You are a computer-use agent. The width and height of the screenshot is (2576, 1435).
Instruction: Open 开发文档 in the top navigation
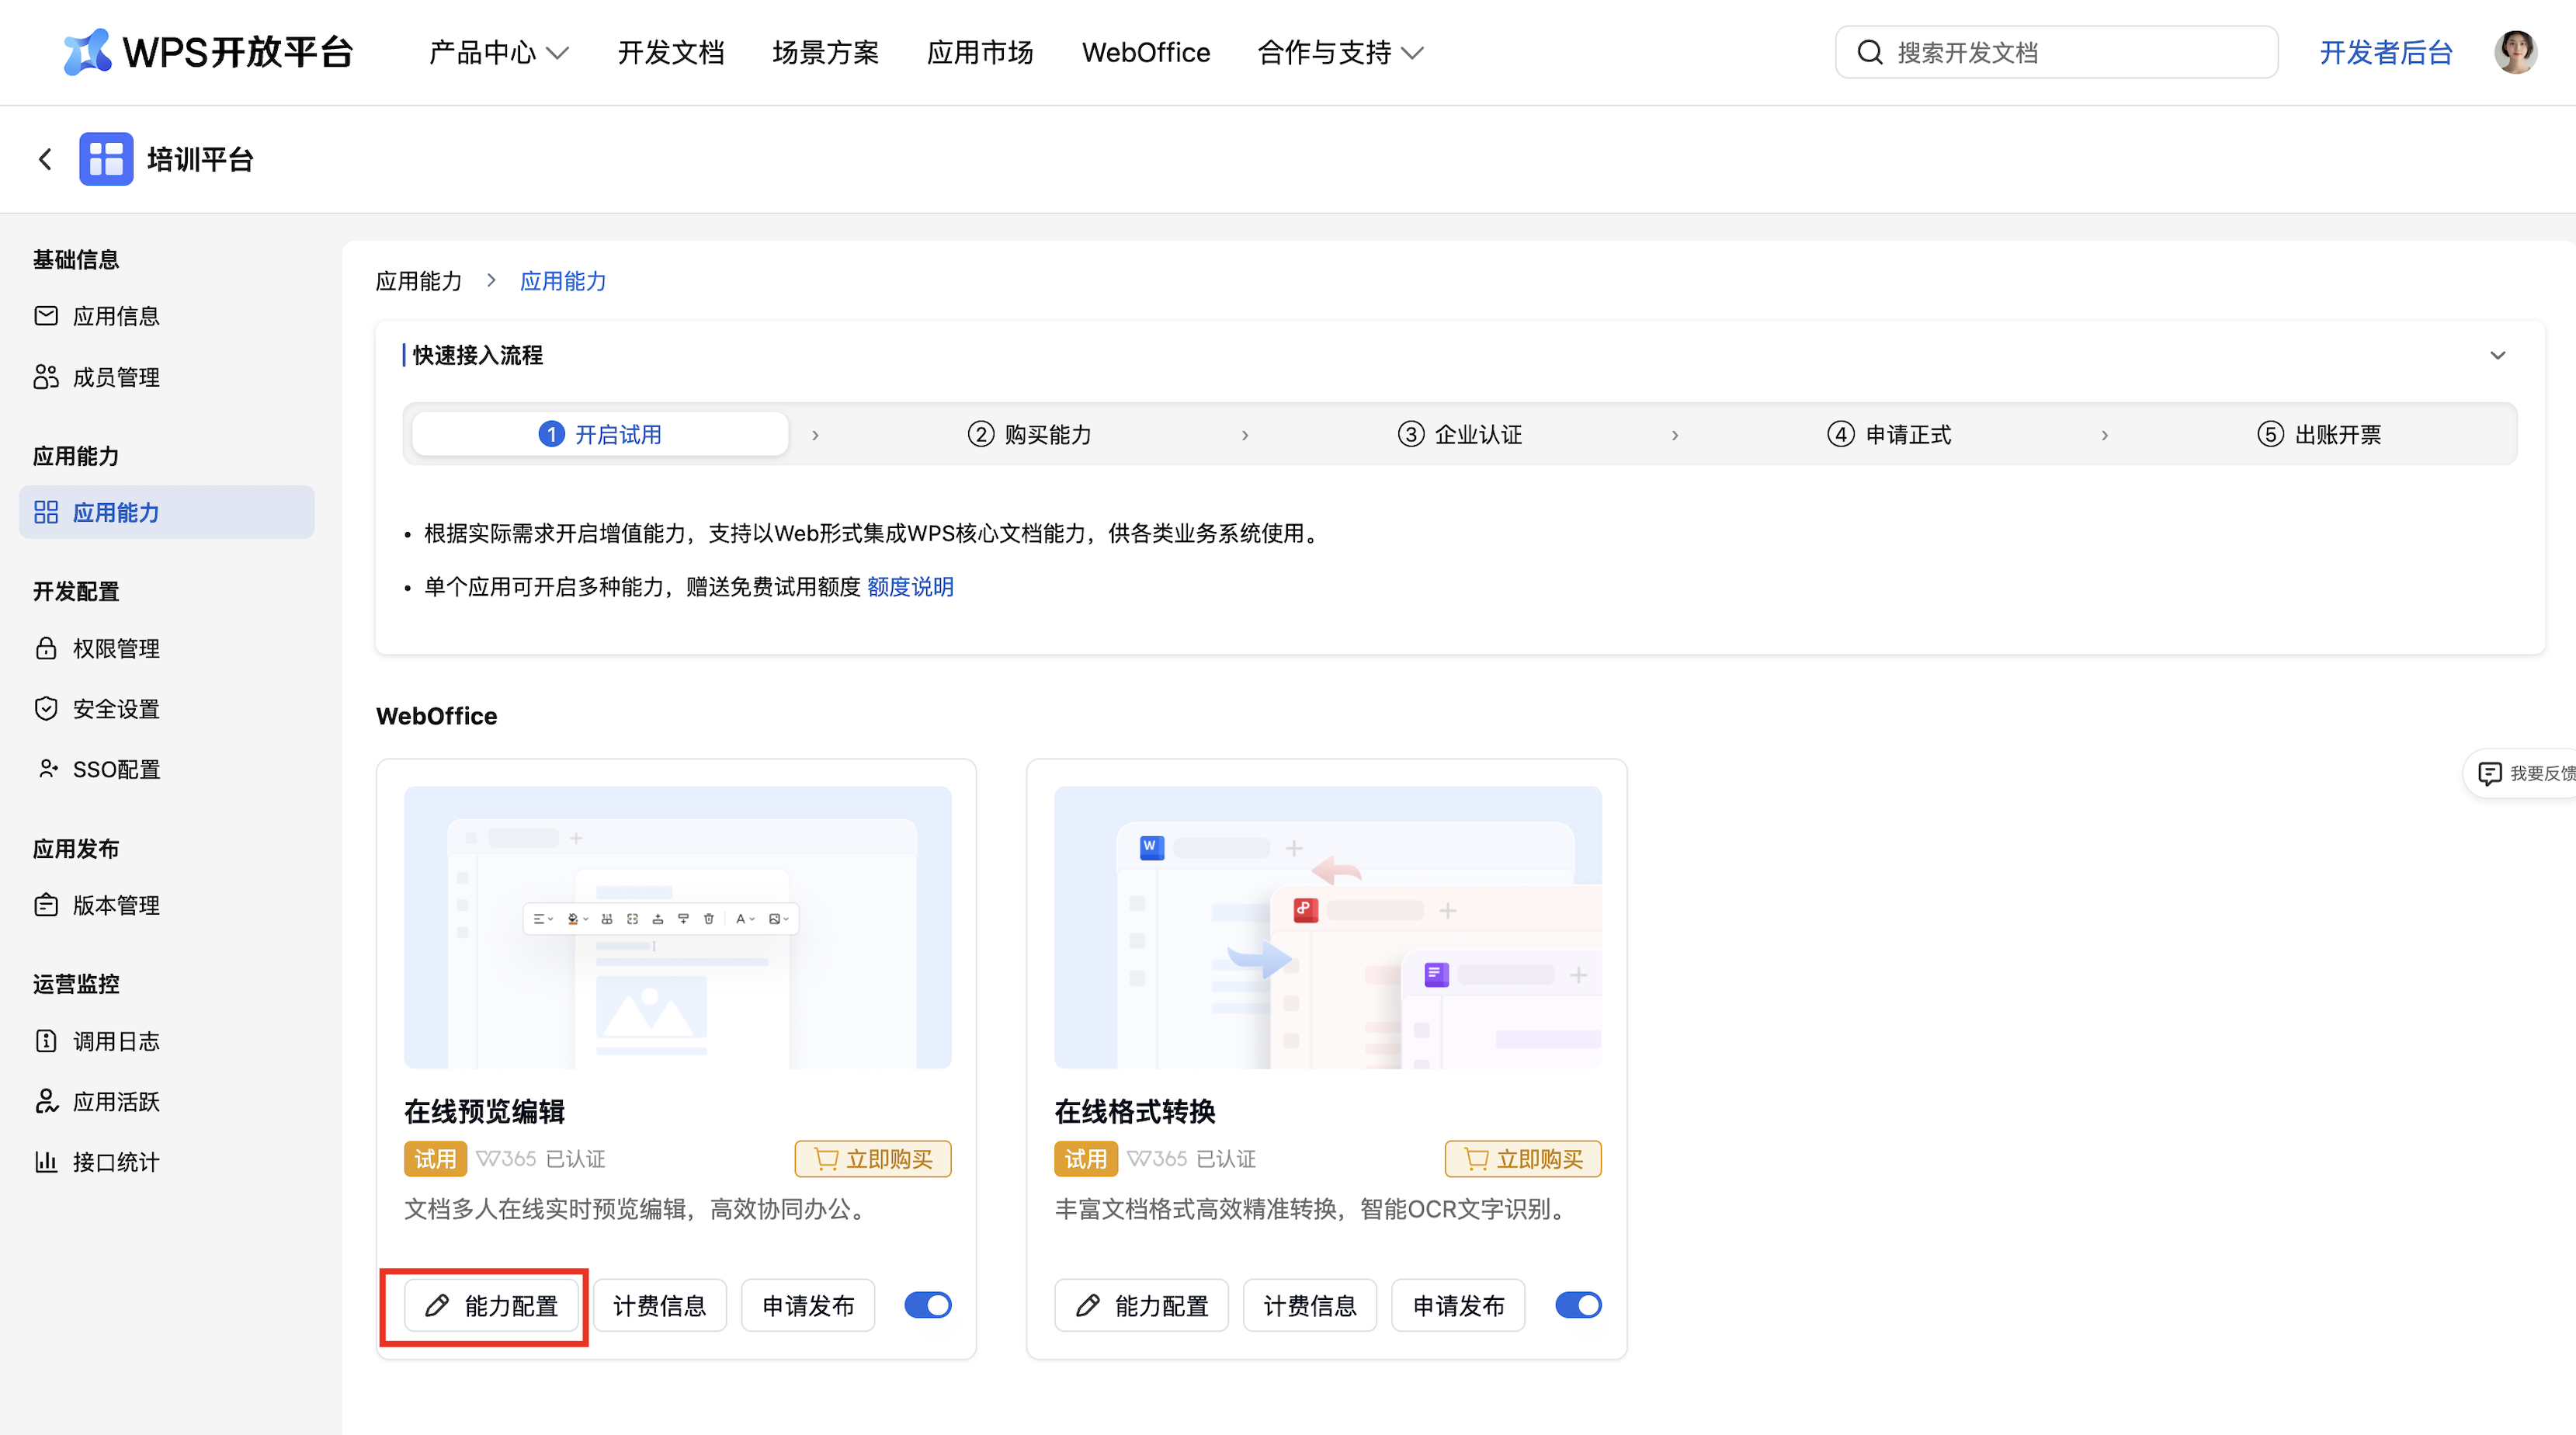[x=670, y=52]
